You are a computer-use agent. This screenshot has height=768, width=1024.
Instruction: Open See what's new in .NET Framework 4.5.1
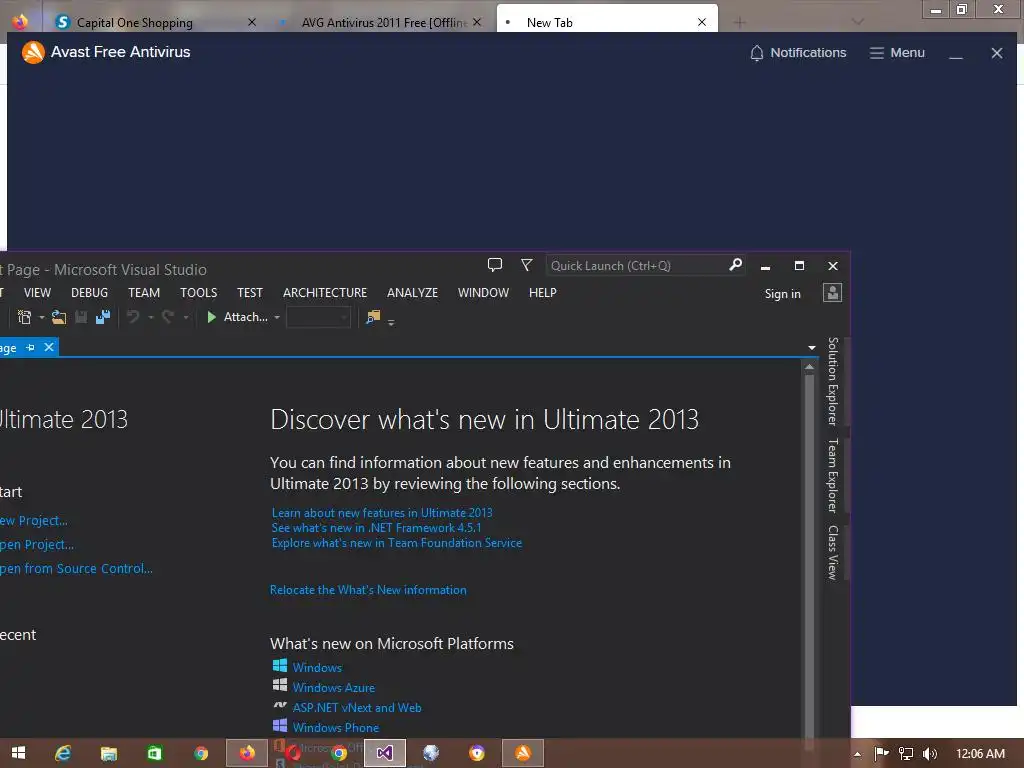[x=376, y=528]
